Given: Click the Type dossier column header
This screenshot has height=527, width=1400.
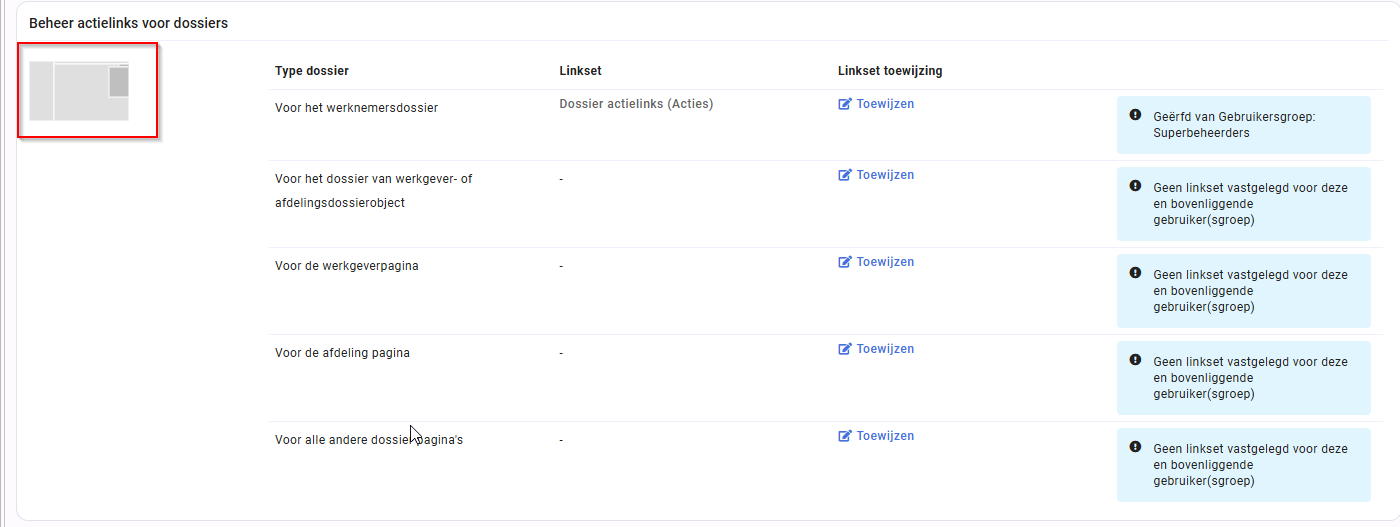Looking at the screenshot, I should (x=312, y=71).
